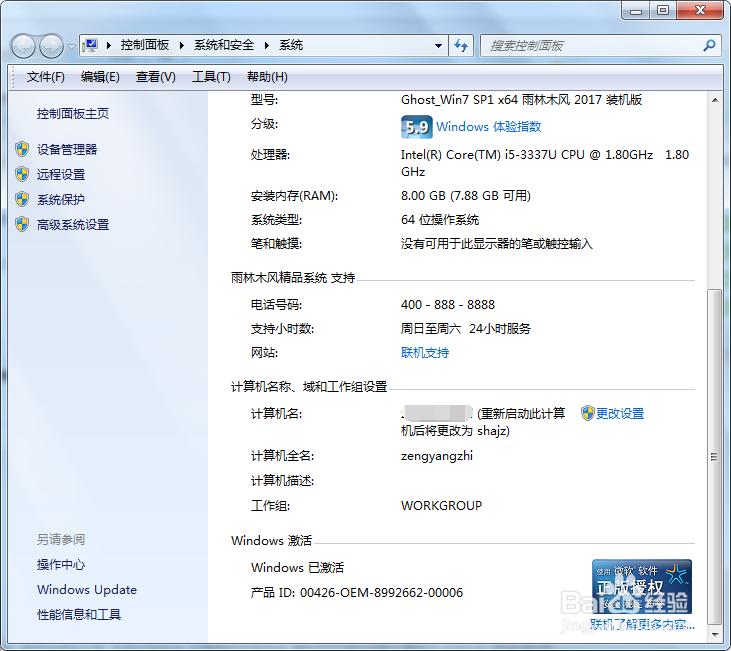
Task: Select the 64 位操作系统 system type value
Action: [x=440, y=220]
